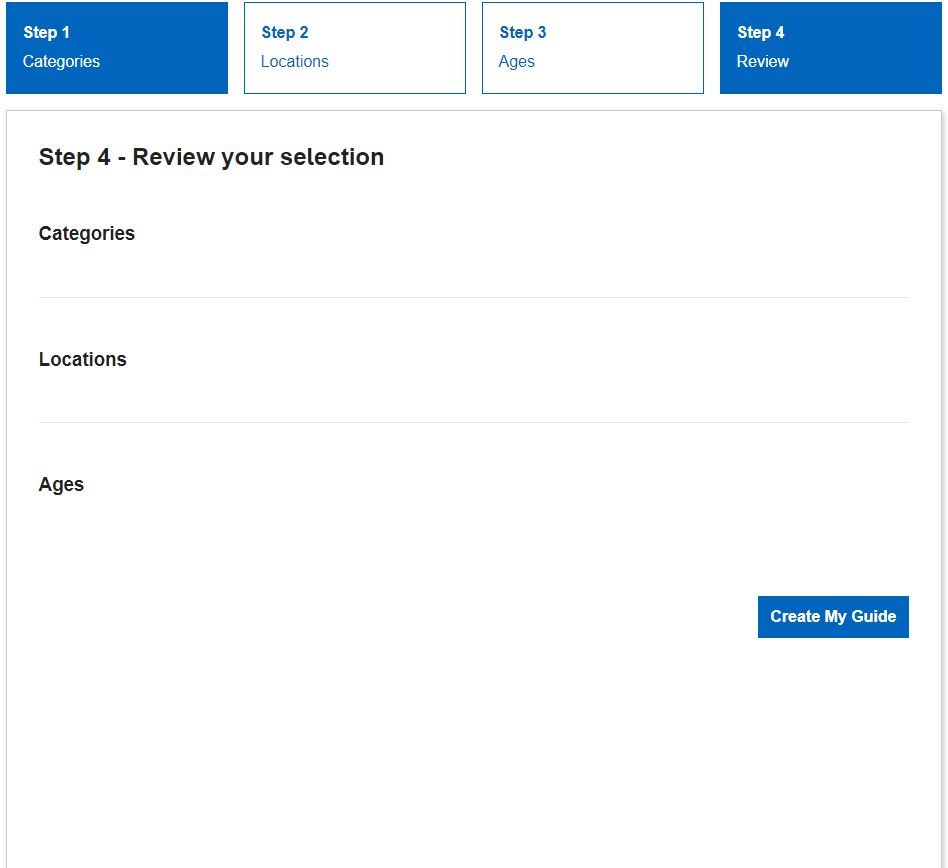Open the Step 2 Locations tab

(x=355, y=48)
